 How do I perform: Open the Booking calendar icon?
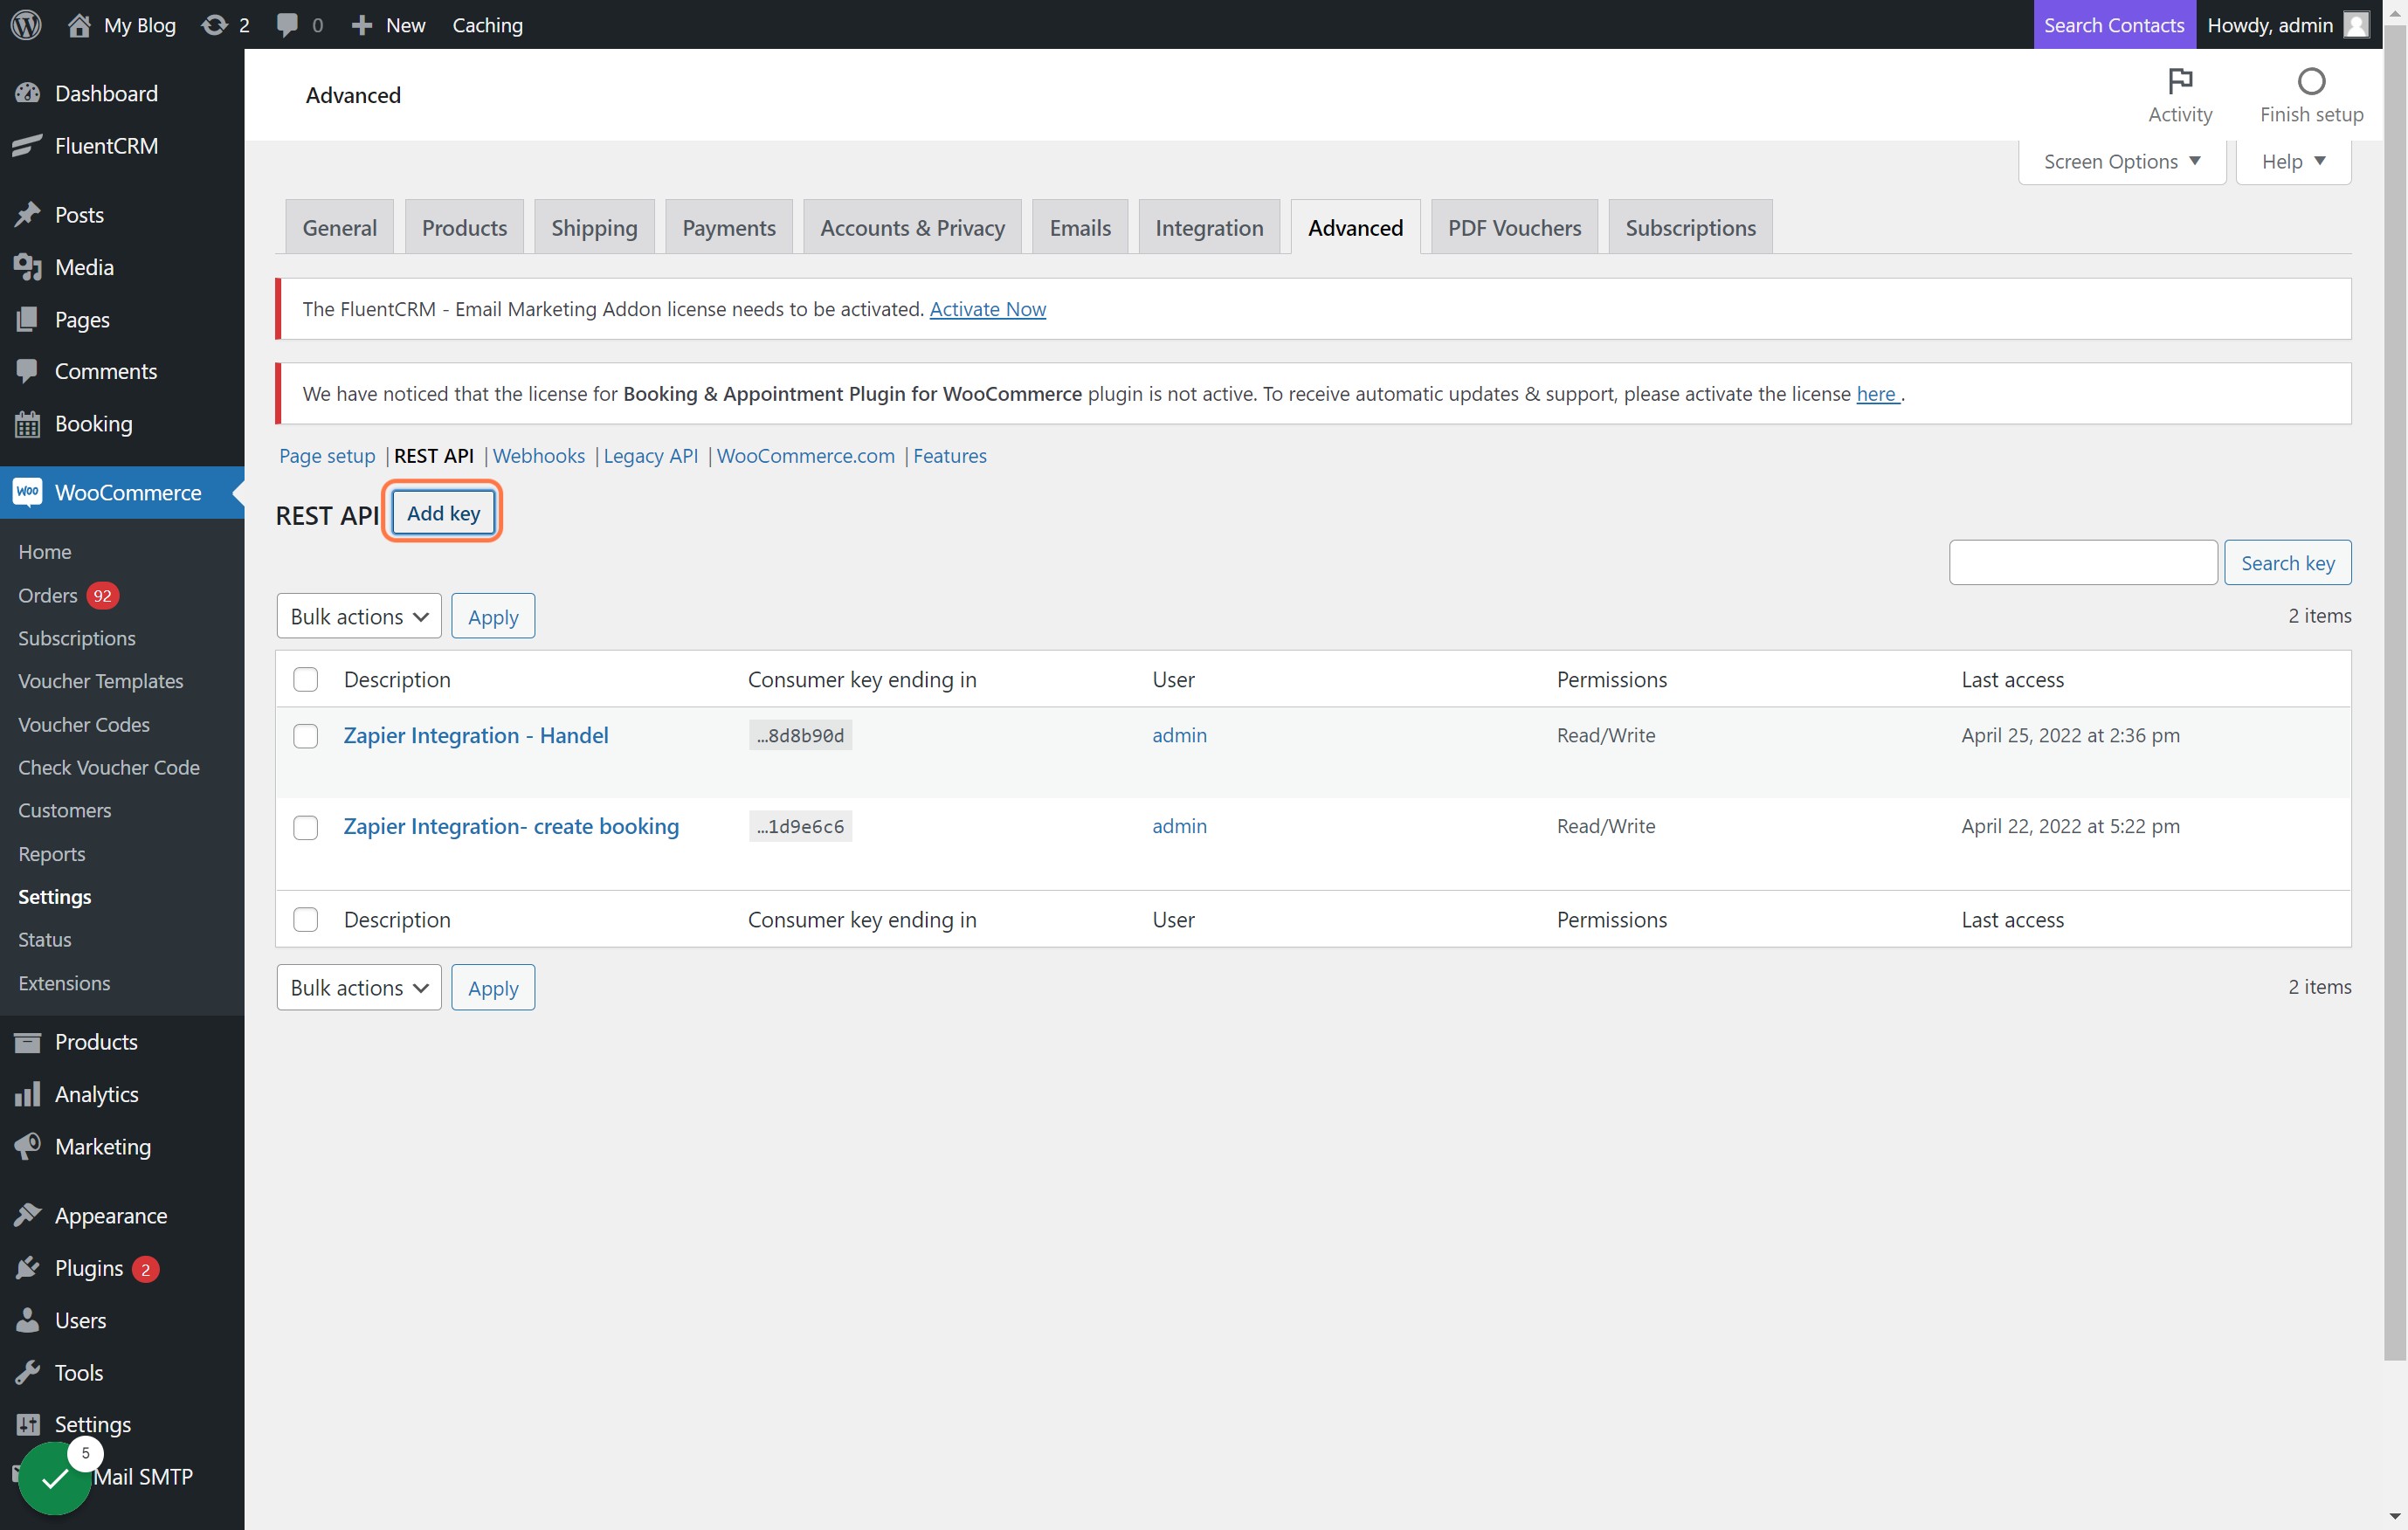point(28,423)
